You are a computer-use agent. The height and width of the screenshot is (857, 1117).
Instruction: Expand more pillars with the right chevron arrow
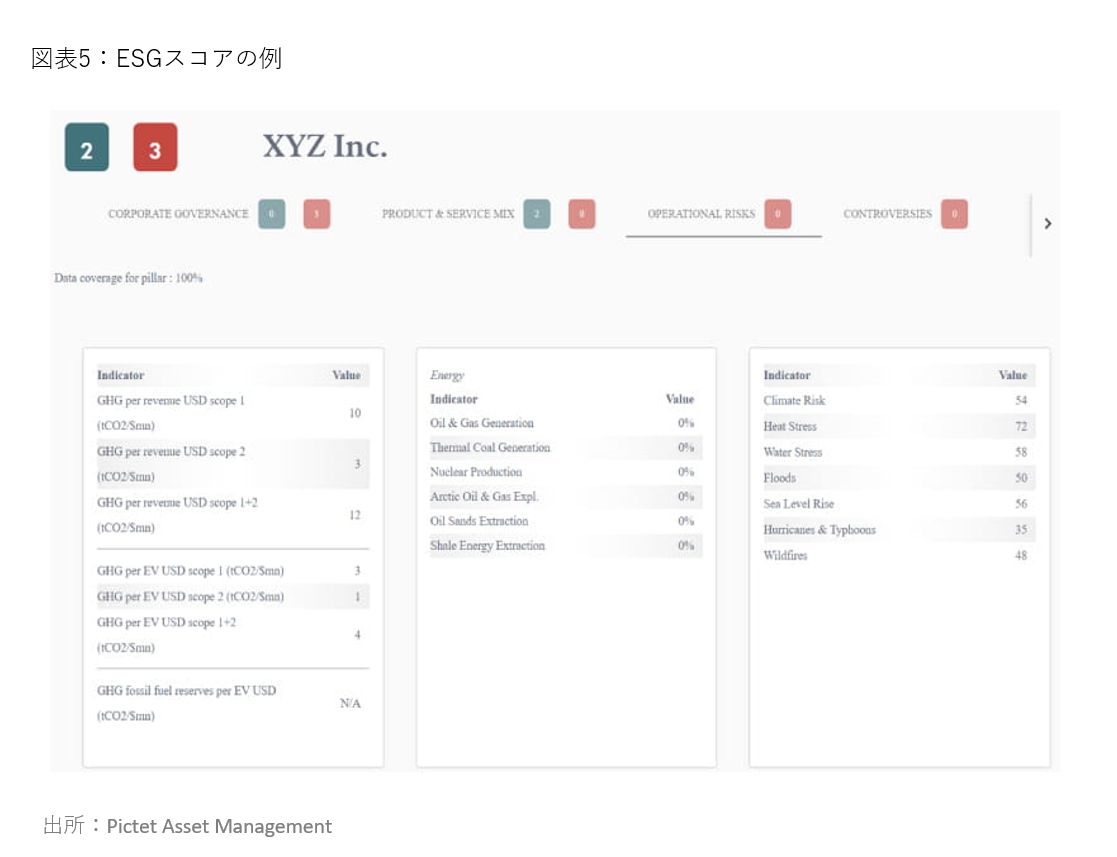click(x=1047, y=224)
